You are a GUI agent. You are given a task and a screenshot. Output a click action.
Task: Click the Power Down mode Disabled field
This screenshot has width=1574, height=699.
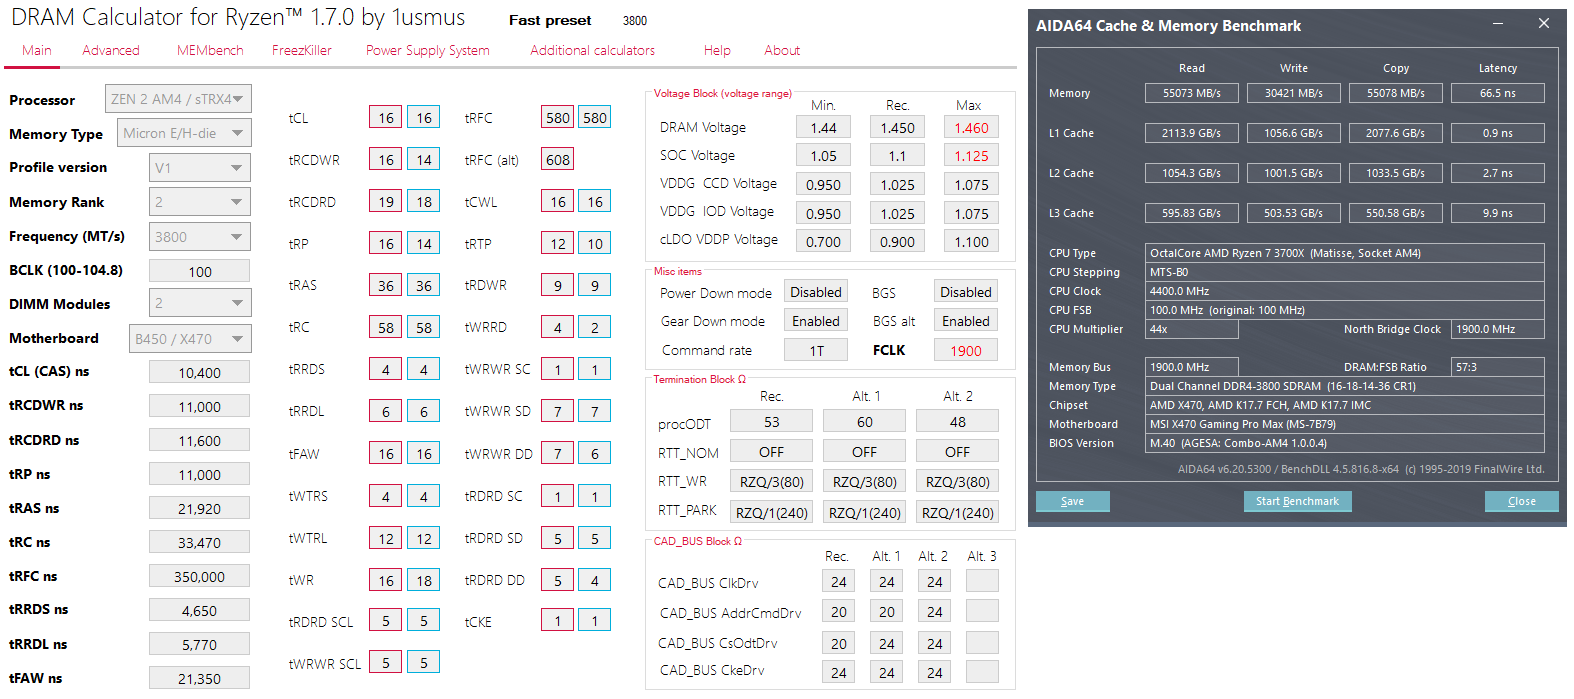[816, 292]
